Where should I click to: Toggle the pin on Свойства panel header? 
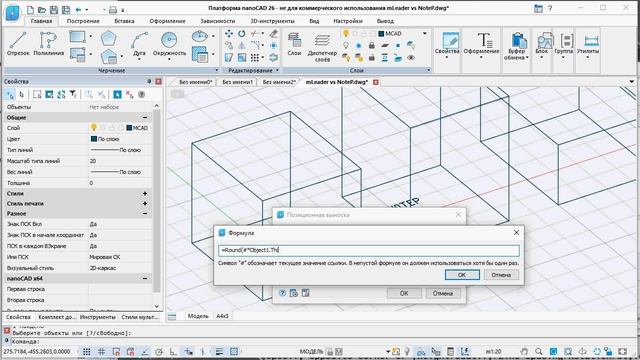pyautogui.click(x=149, y=82)
